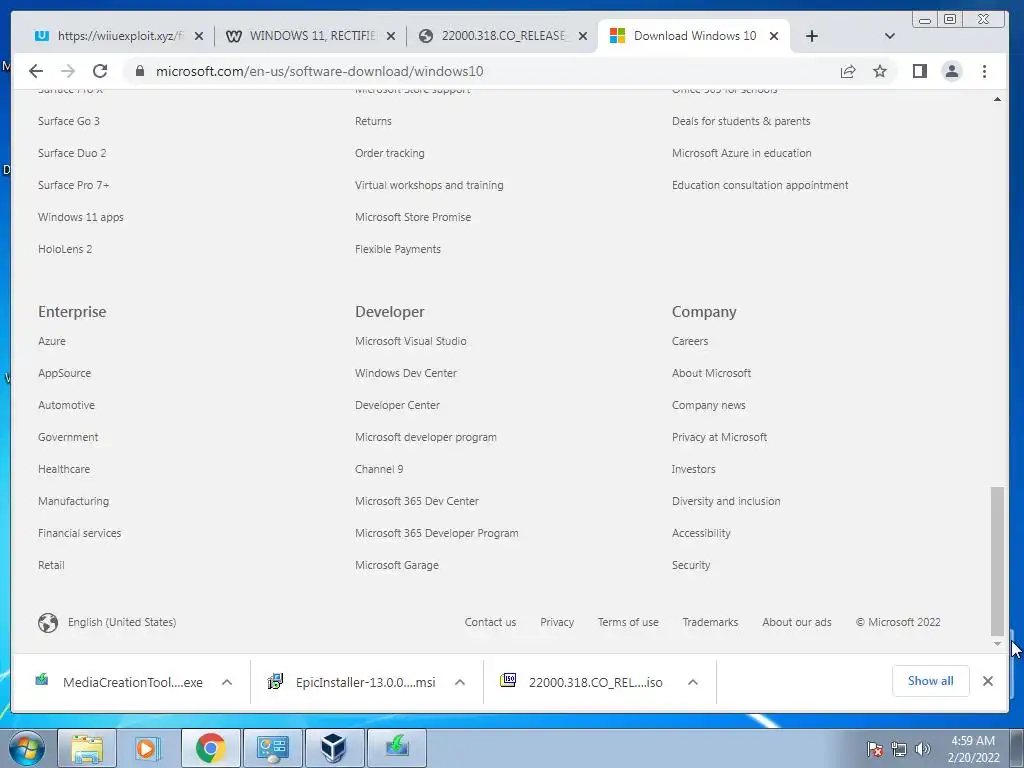Open the Chrome three-dot menu
Image resolution: width=1024 pixels, height=768 pixels.
tap(984, 71)
